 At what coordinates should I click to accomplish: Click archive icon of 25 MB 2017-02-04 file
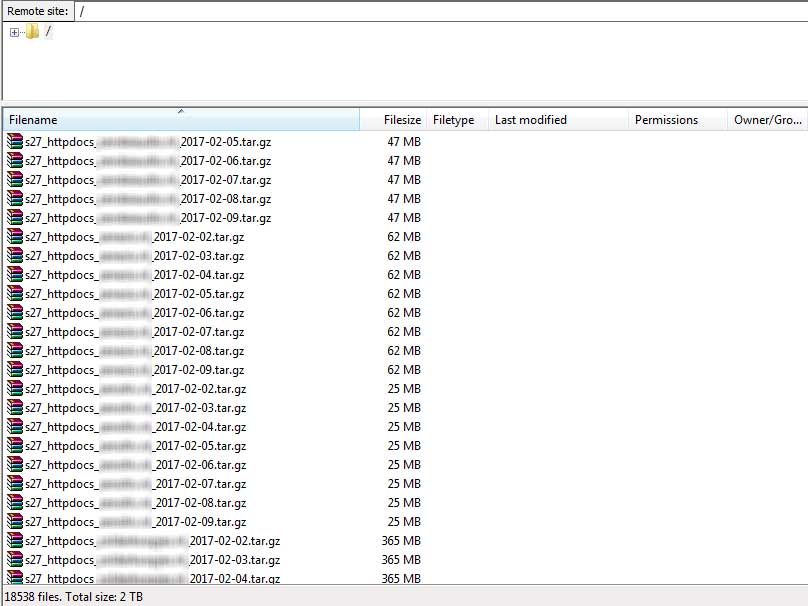(x=14, y=427)
